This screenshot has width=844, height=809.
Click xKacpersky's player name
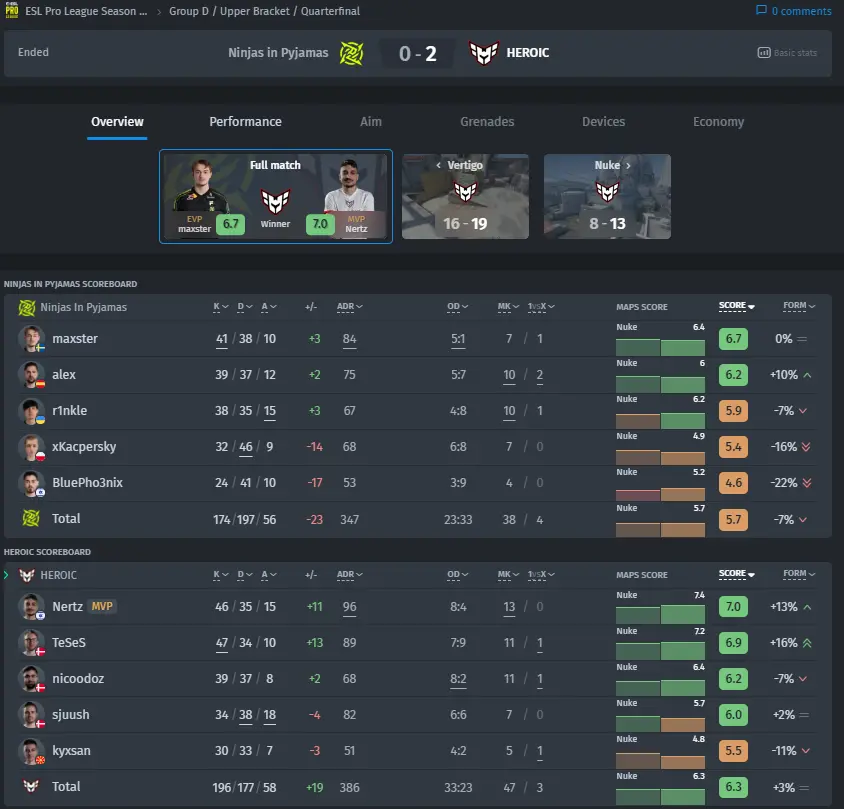coord(84,447)
